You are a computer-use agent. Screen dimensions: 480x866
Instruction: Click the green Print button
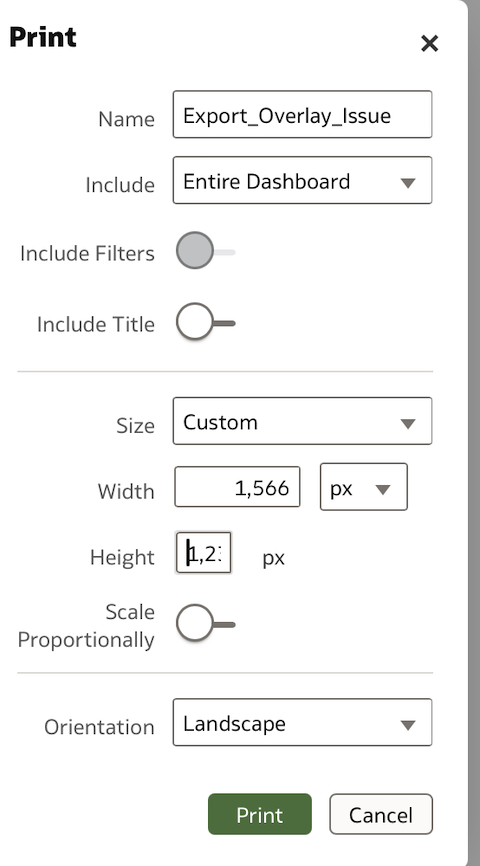(260, 814)
